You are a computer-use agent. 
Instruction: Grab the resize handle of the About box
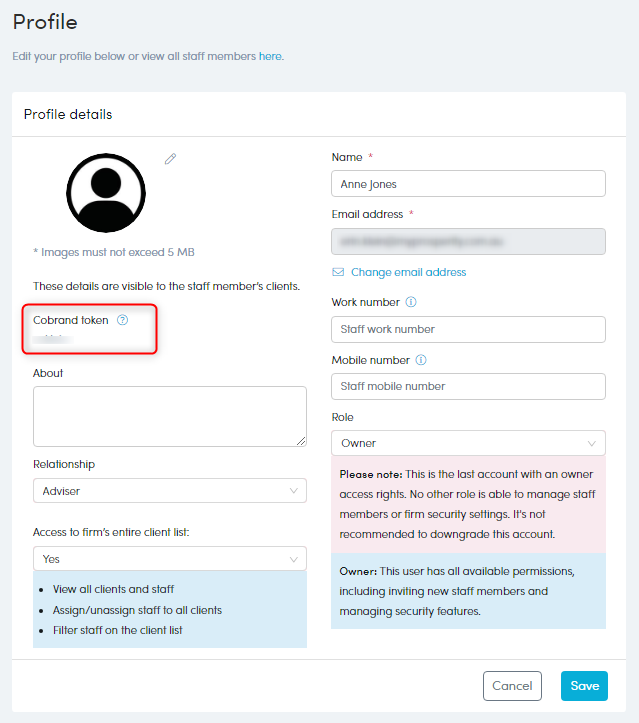coord(301,441)
